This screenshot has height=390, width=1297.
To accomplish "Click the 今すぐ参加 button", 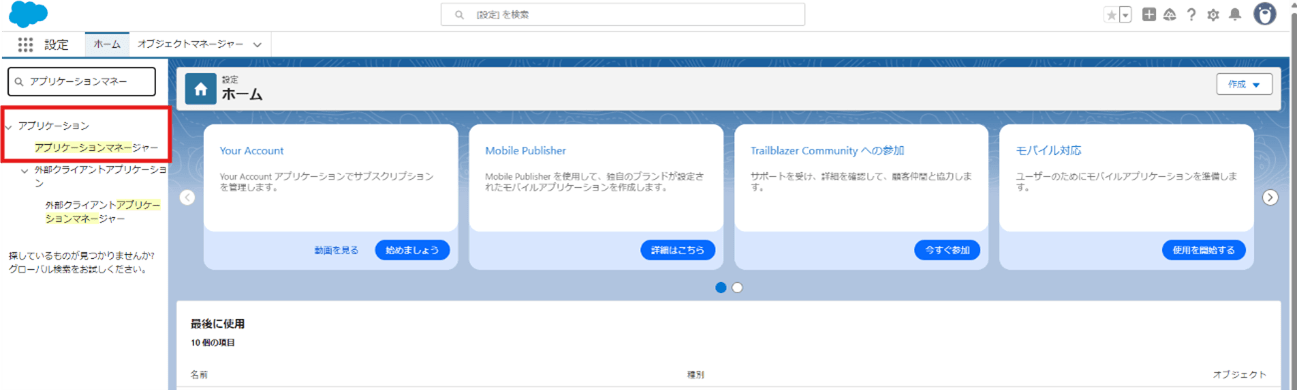I will 947,250.
